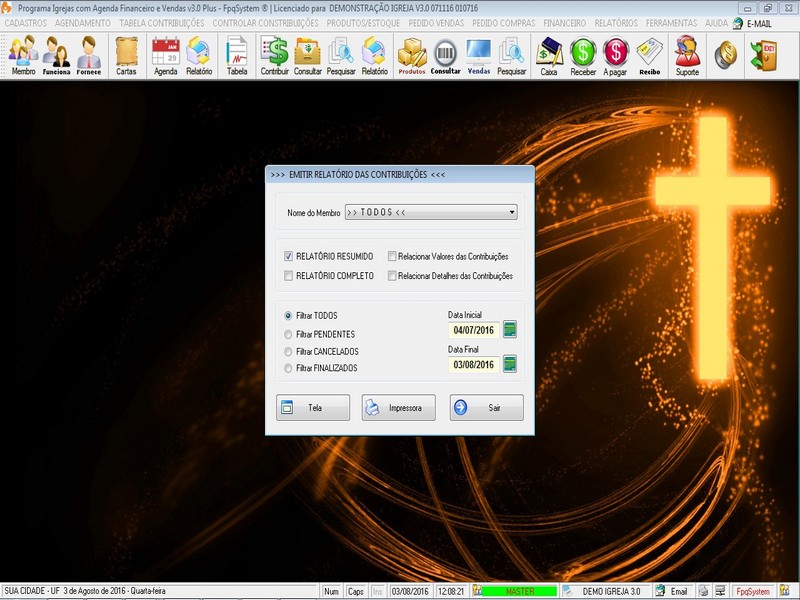The image size is (800, 600).
Task: Open the Cartas scroll icon
Action: tap(126, 56)
